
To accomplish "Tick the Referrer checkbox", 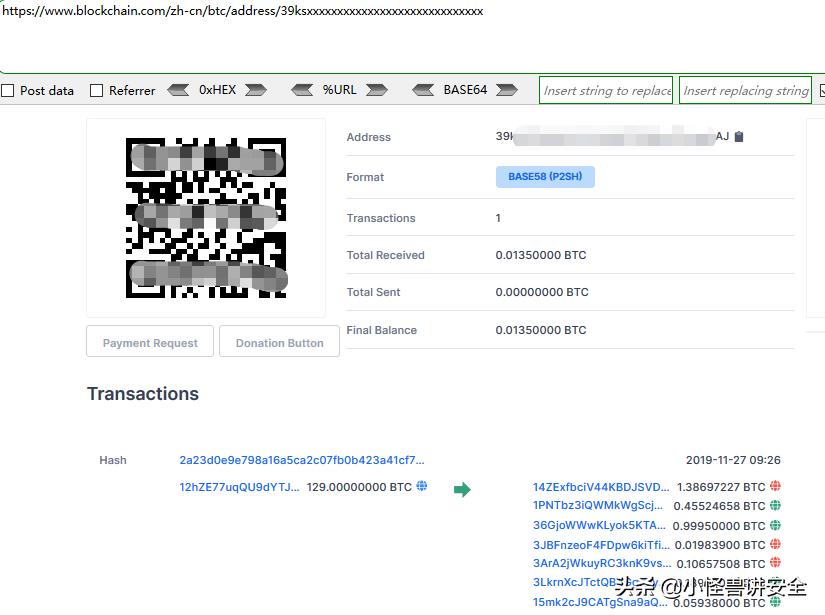I will coord(97,91).
